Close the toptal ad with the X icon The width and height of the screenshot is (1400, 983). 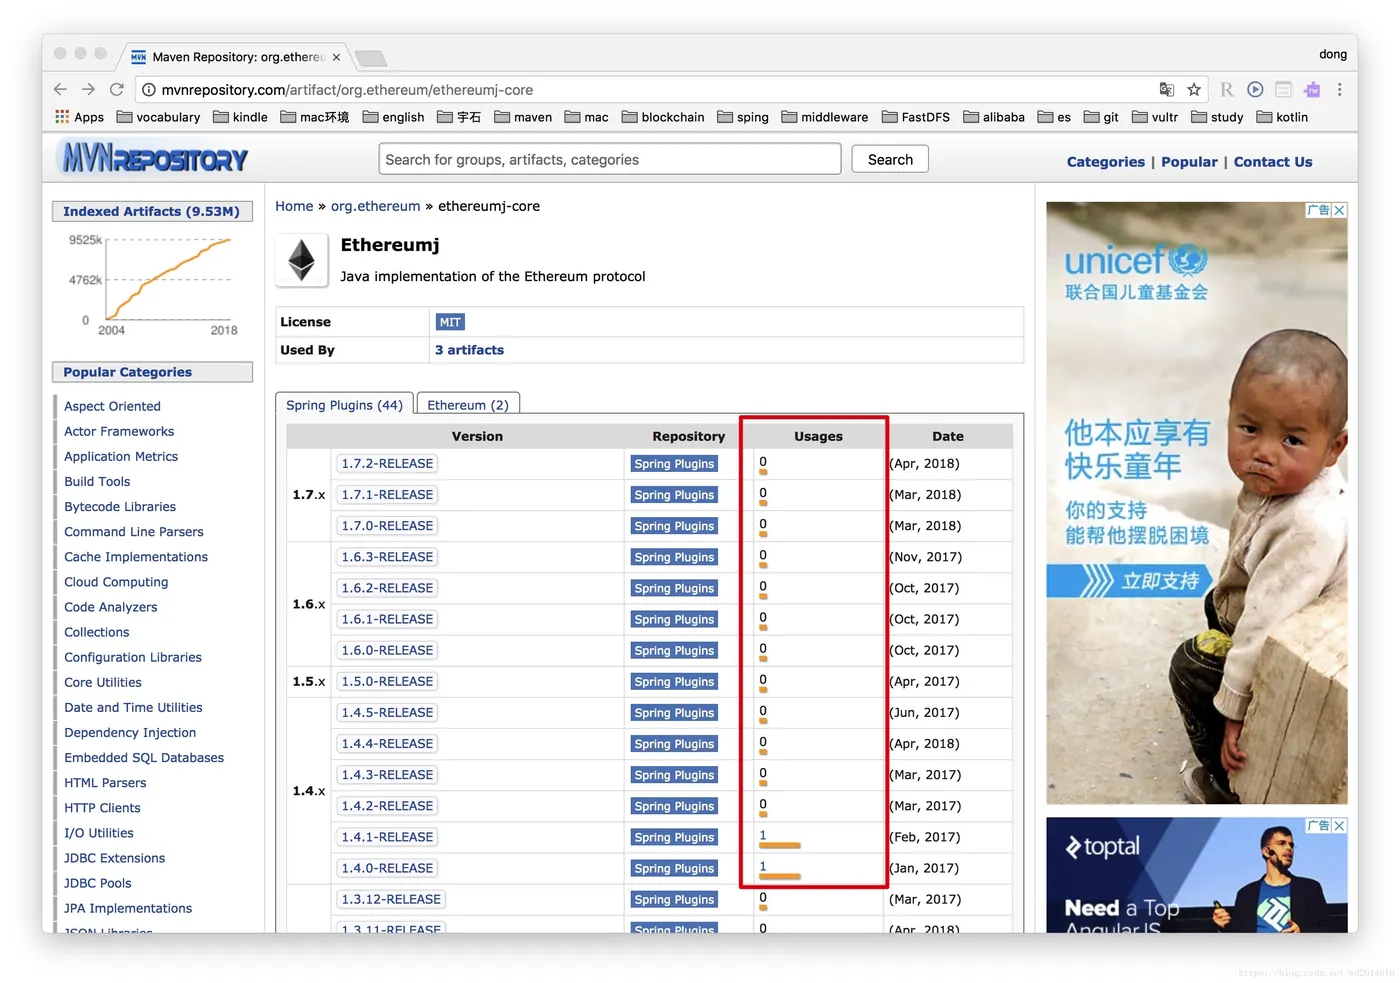(1339, 825)
